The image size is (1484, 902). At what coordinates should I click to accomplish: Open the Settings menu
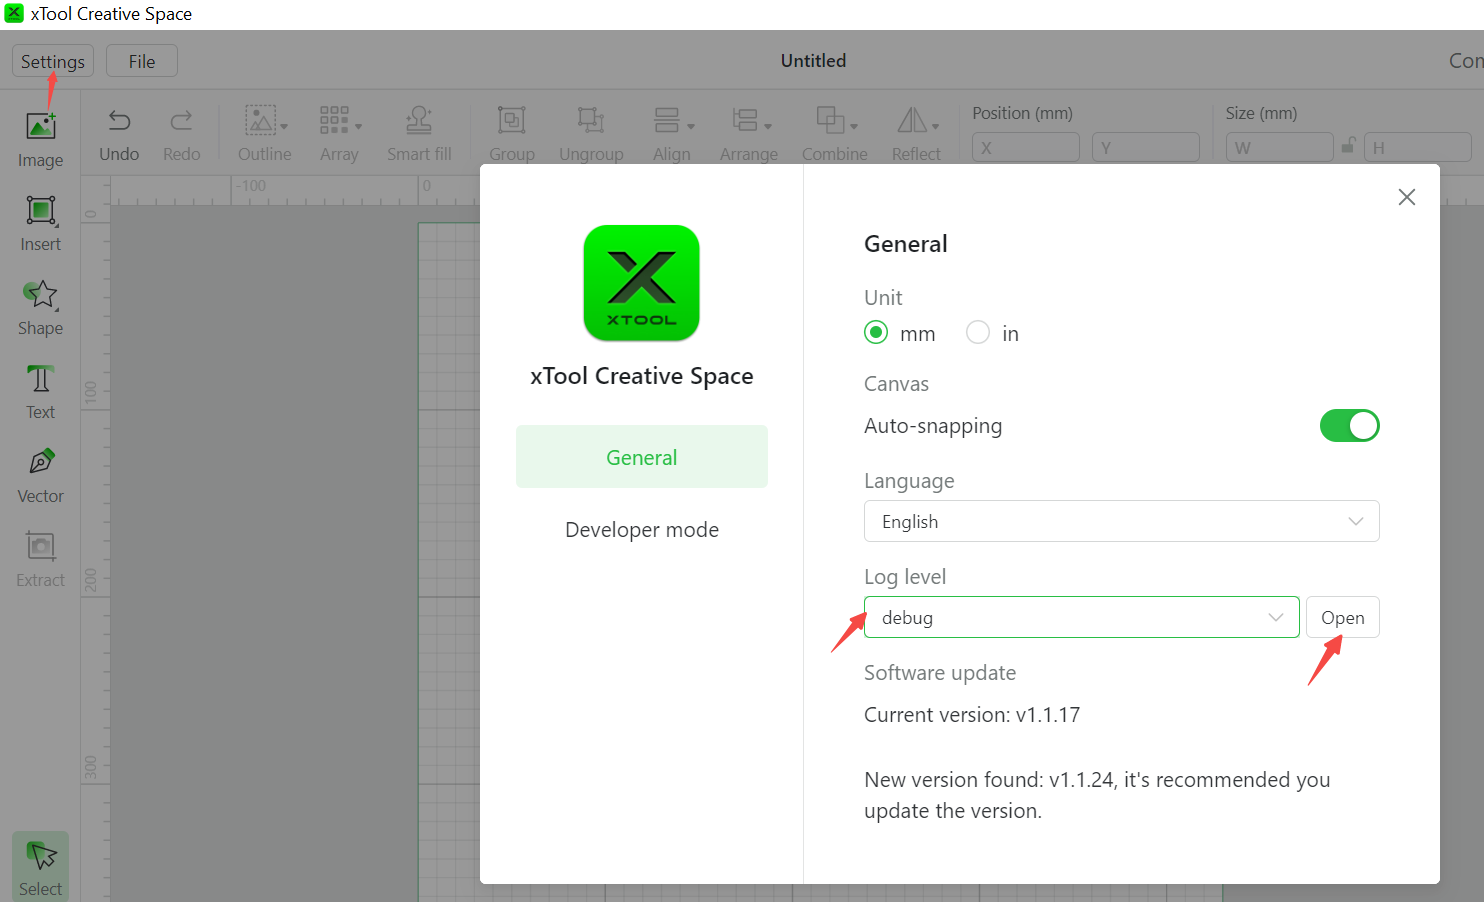pos(53,61)
